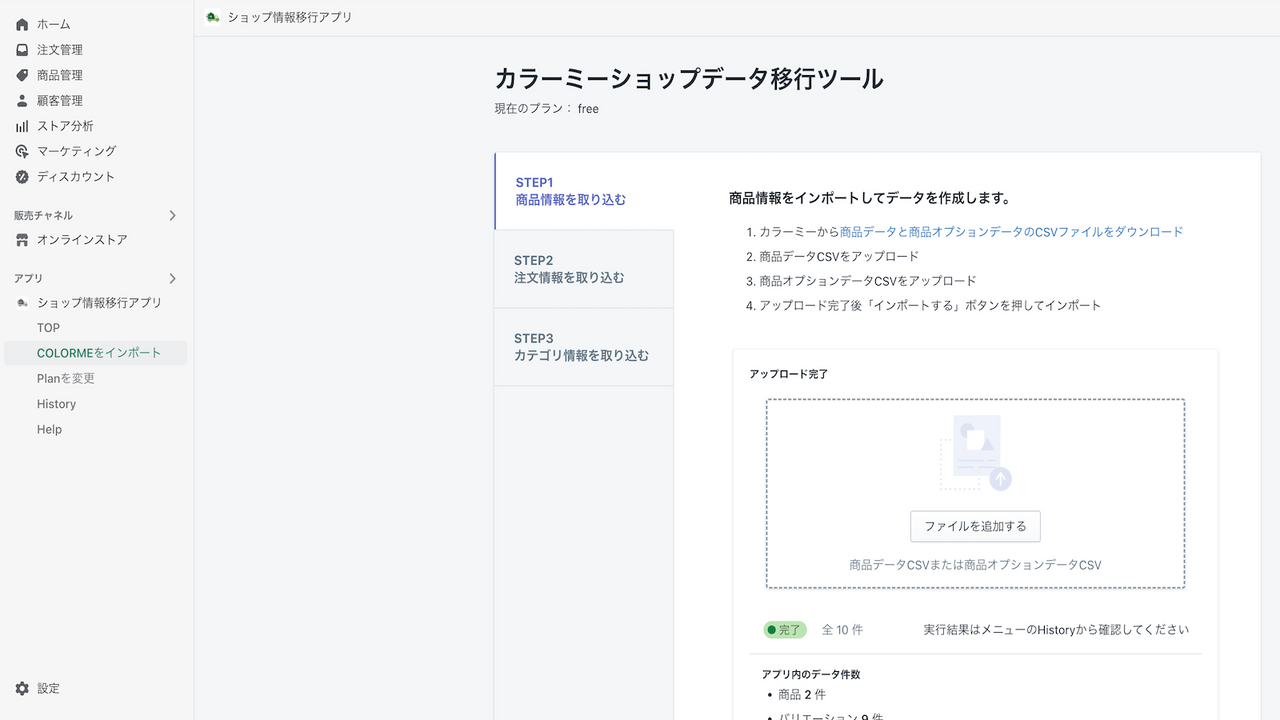Click the discount percent badge icon

22,177
